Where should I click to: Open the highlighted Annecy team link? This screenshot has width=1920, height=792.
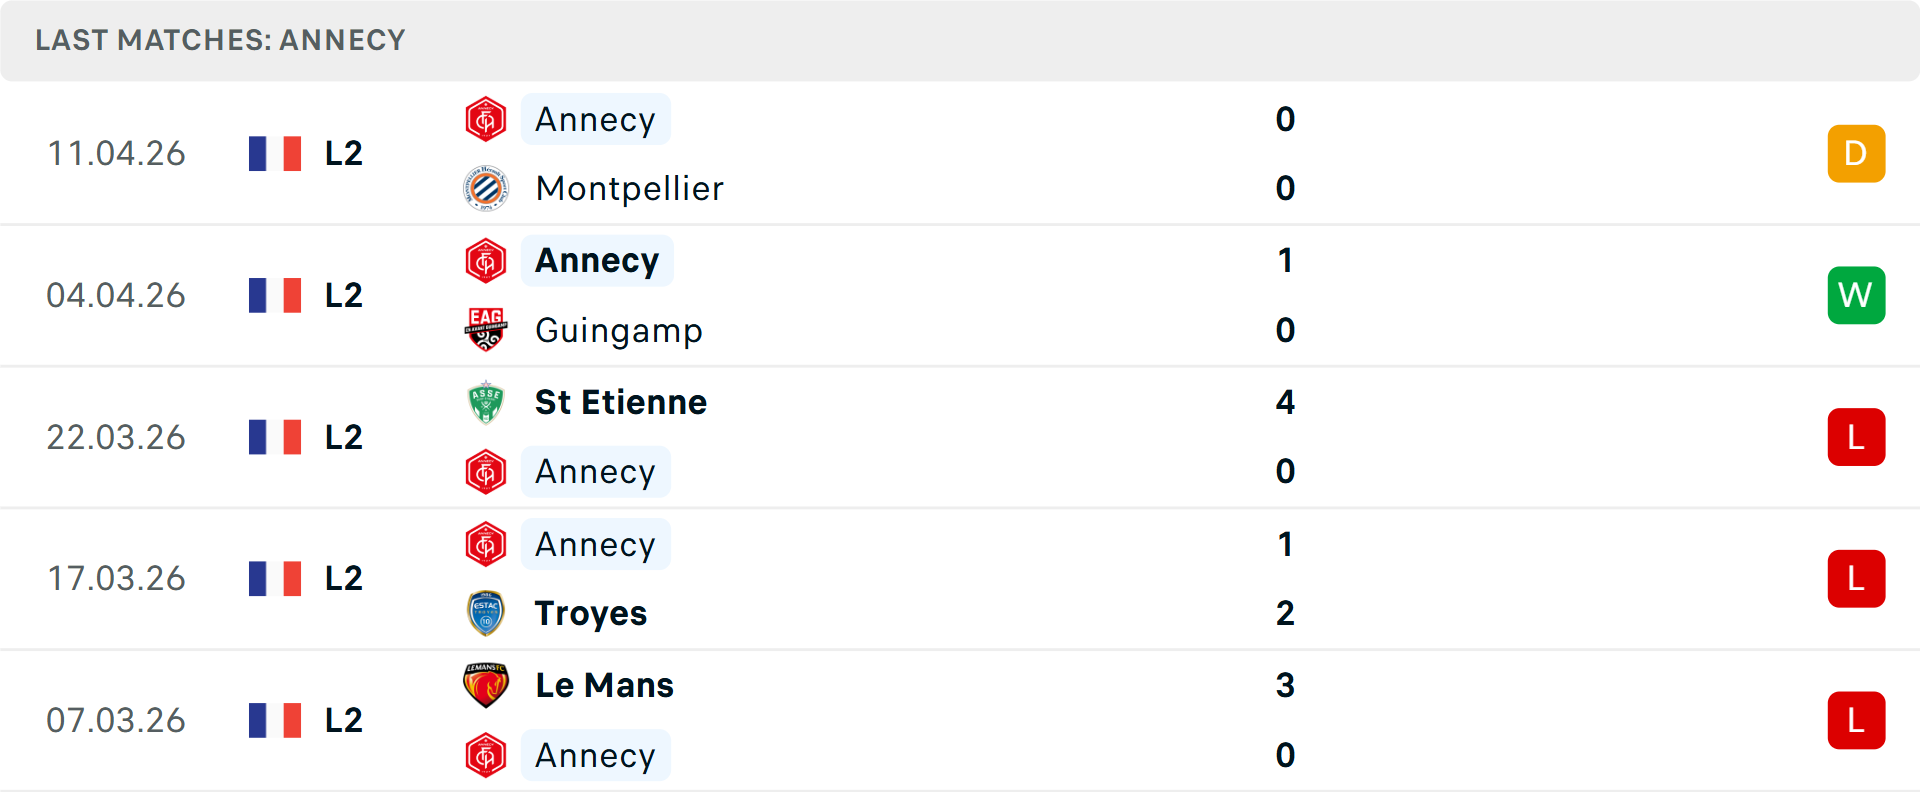(597, 260)
